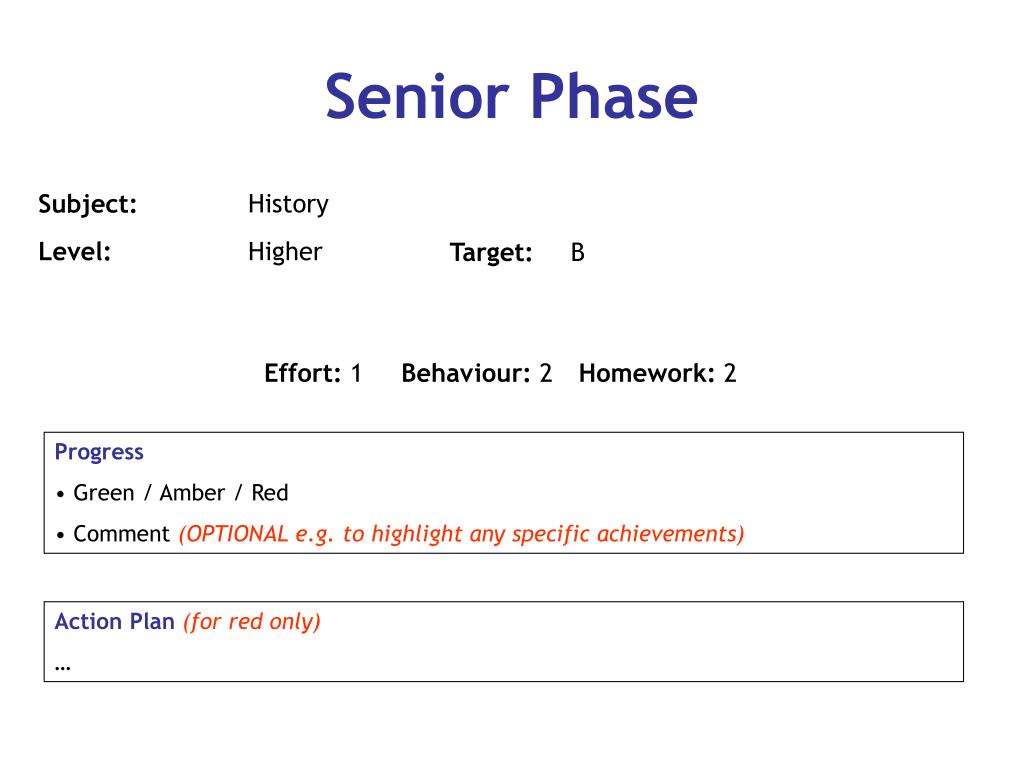Viewport: 1024px width, 768px height.
Task: Click the Effort label
Action: click(302, 373)
